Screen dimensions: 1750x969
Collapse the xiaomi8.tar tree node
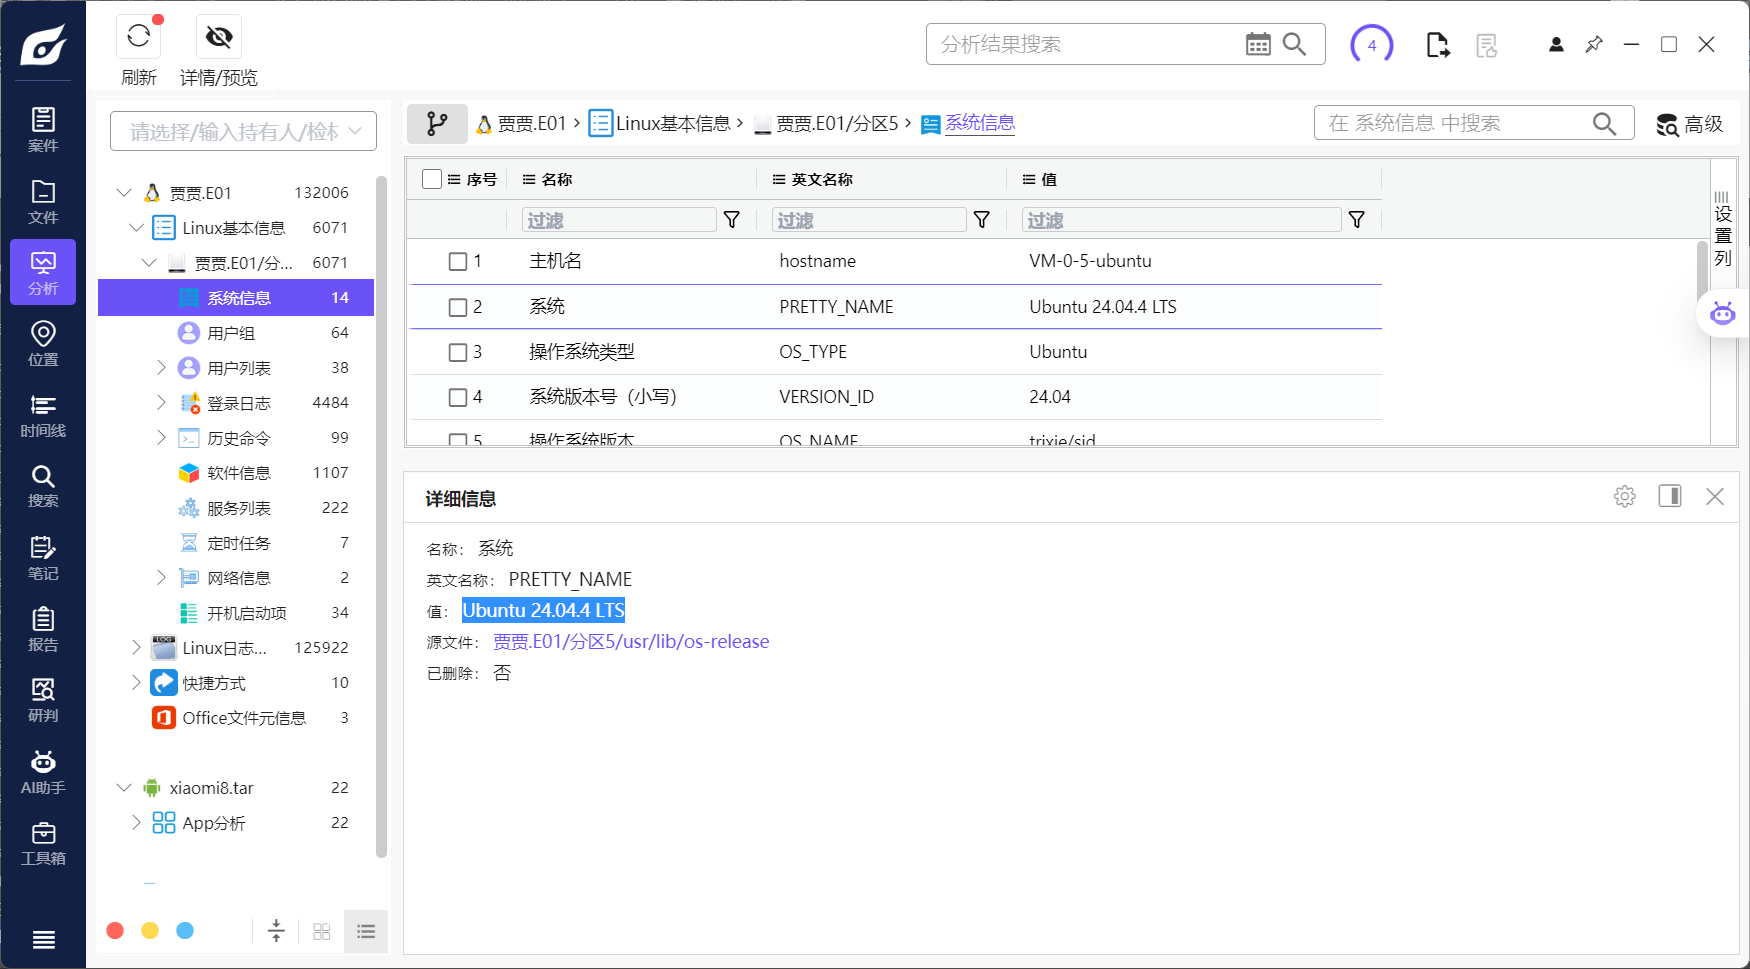click(x=124, y=788)
